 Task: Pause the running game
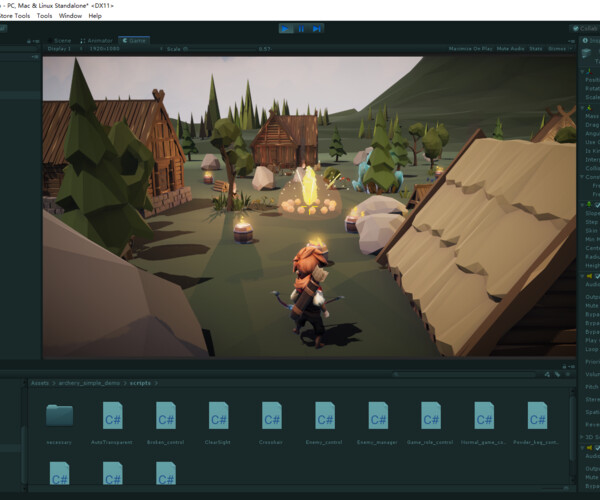[x=301, y=29]
